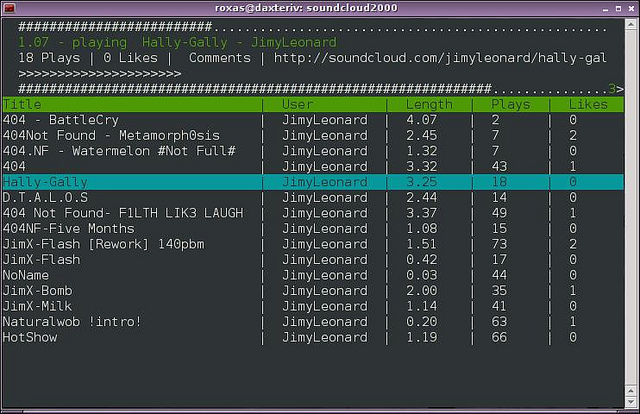Viewport: 640px width, 414px height.
Task: Choose the D.T.A.L.O.S track
Action: 46,198
